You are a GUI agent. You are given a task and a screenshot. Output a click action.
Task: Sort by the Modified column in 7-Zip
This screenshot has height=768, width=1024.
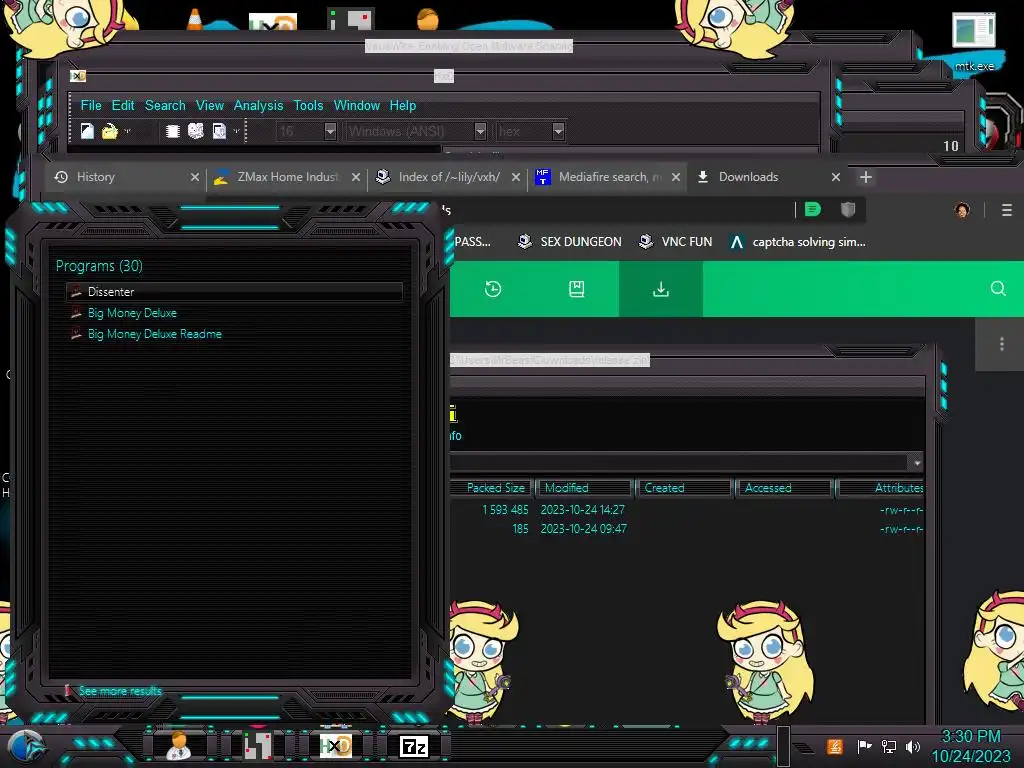[x=584, y=488]
